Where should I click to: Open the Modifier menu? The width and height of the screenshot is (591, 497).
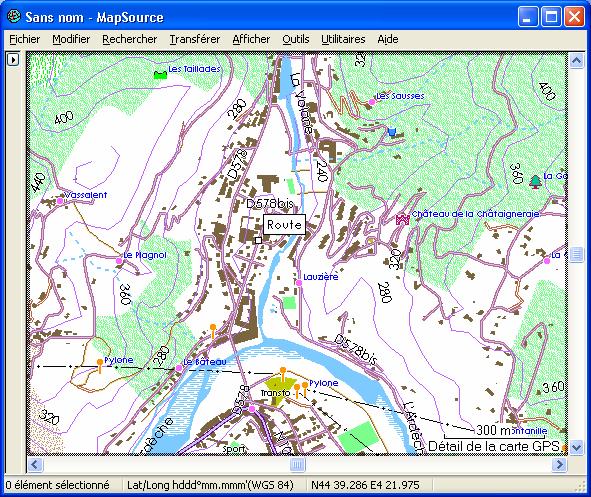click(x=71, y=39)
